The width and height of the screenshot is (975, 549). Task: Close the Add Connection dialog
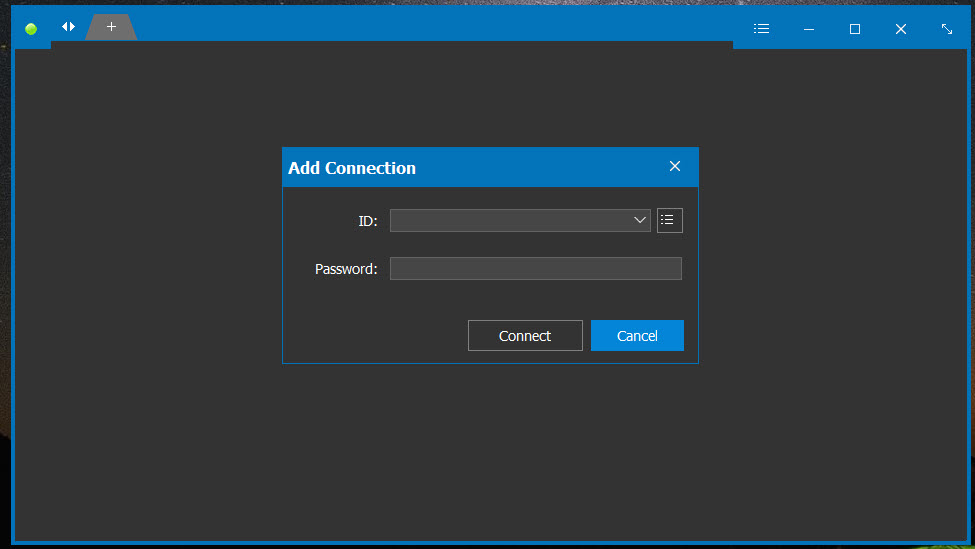pyautogui.click(x=675, y=166)
